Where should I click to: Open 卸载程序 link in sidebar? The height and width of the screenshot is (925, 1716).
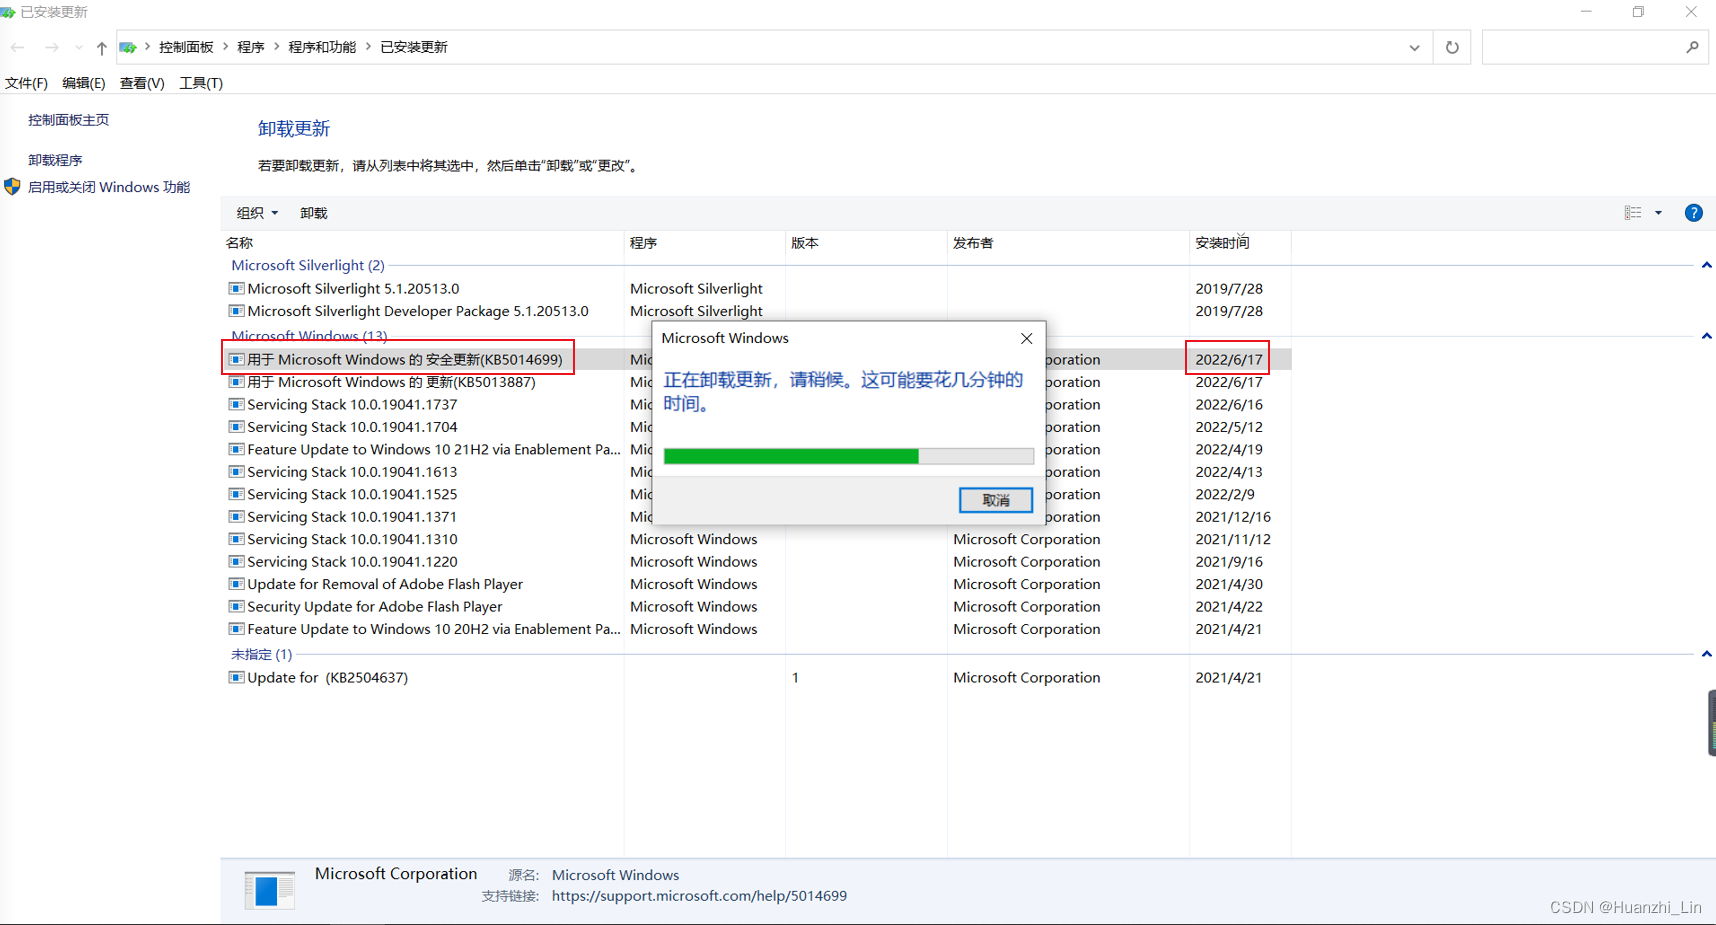[x=55, y=160]
